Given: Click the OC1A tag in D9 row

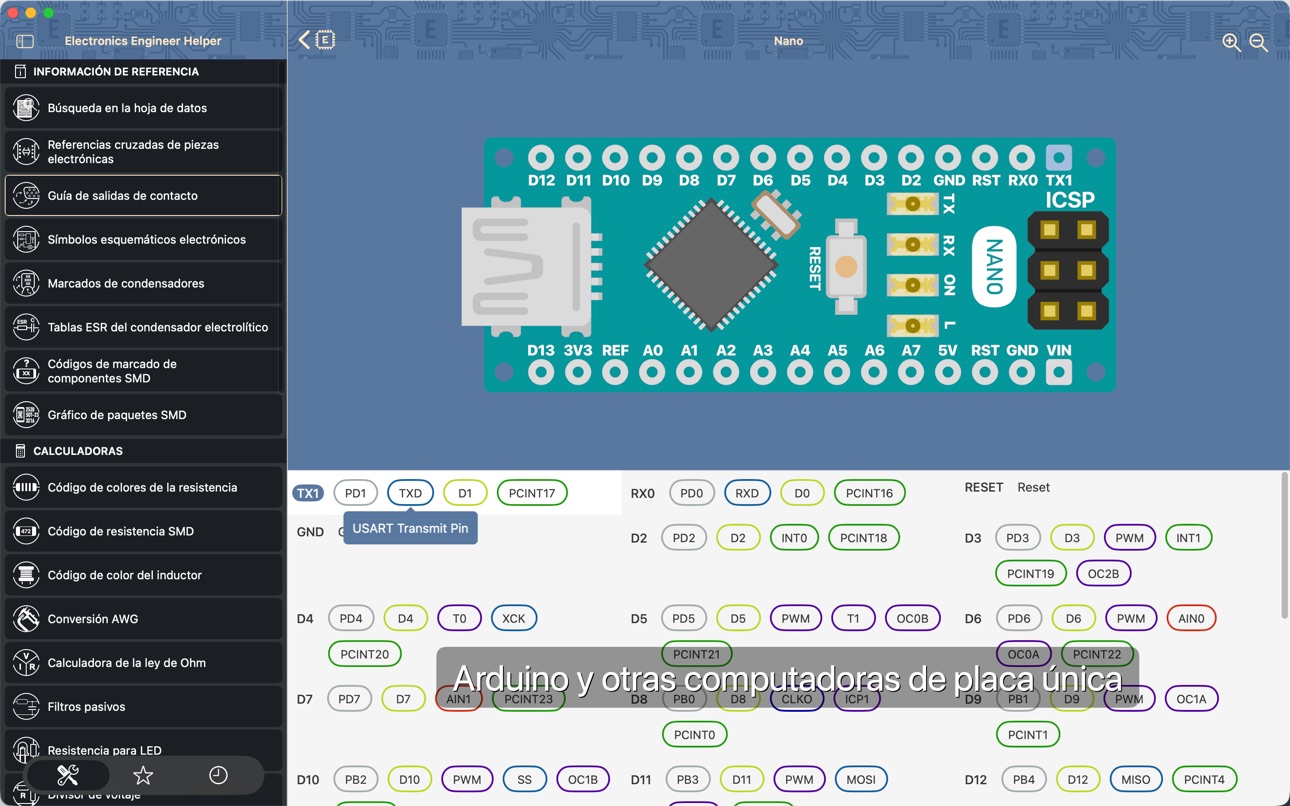Looking at the screenshot, I should (x=1191, y=699).
